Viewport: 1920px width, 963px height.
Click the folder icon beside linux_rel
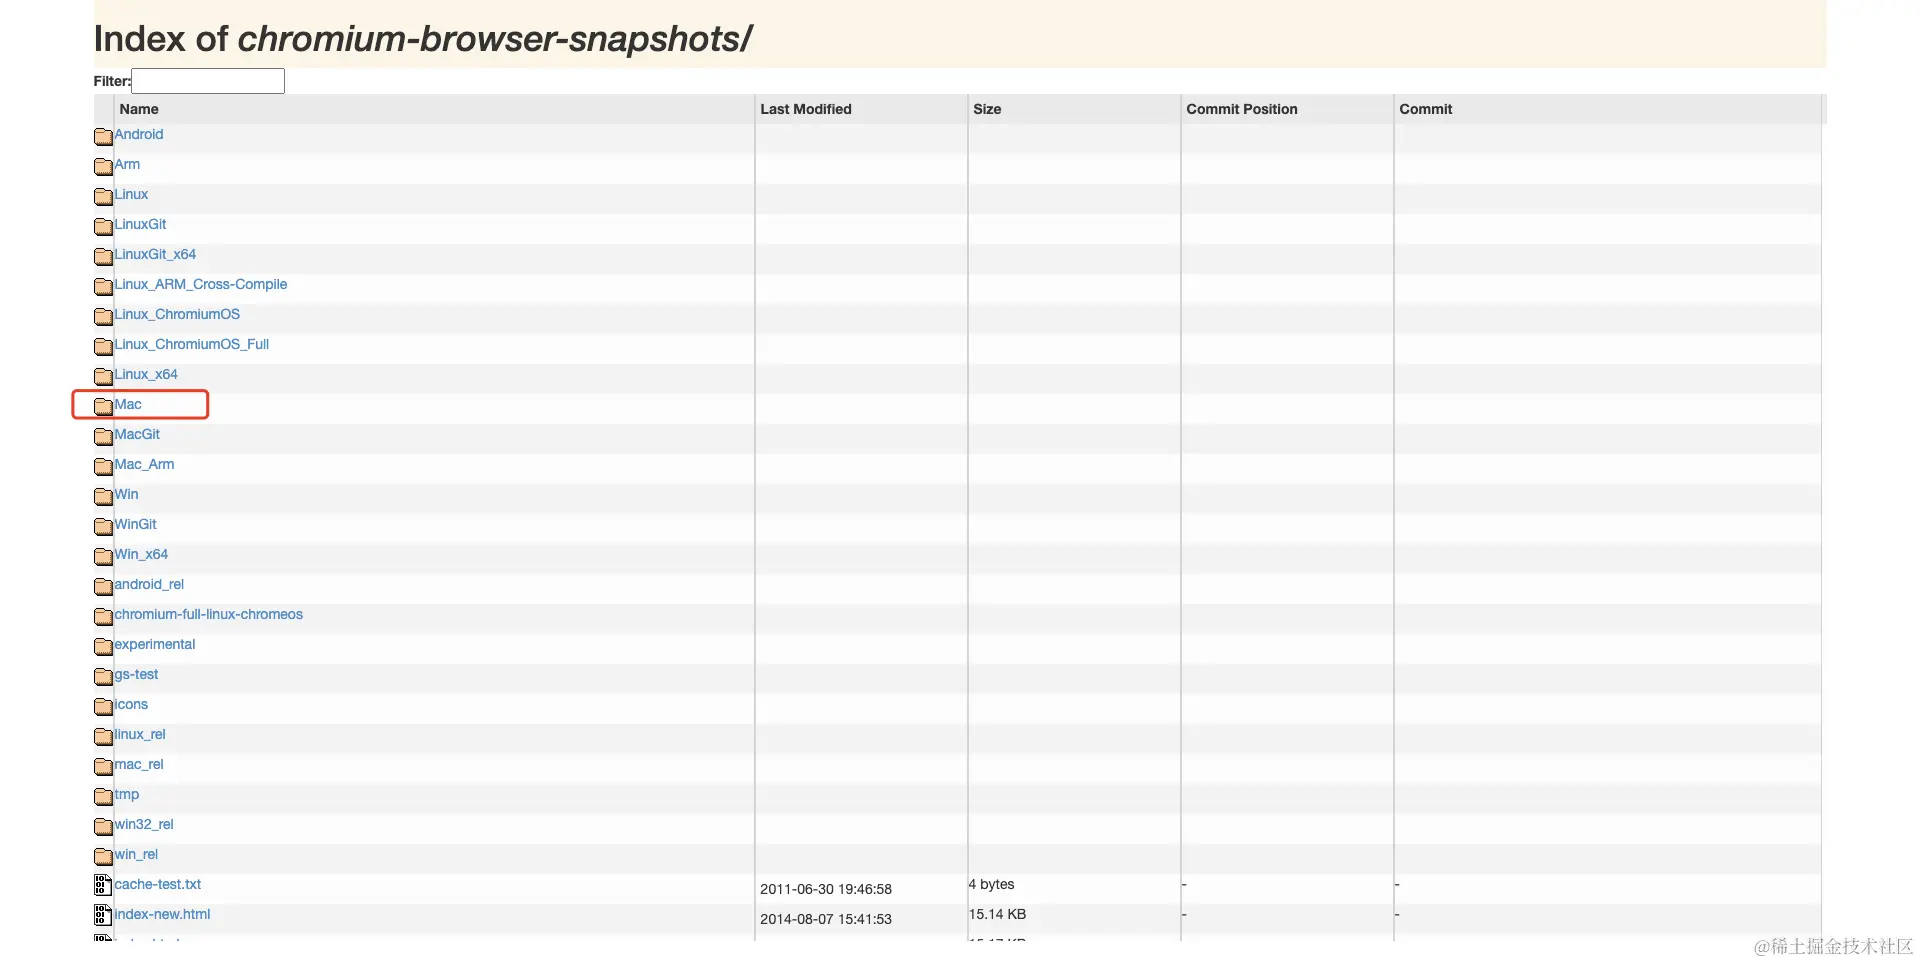(x=103, y=736)
